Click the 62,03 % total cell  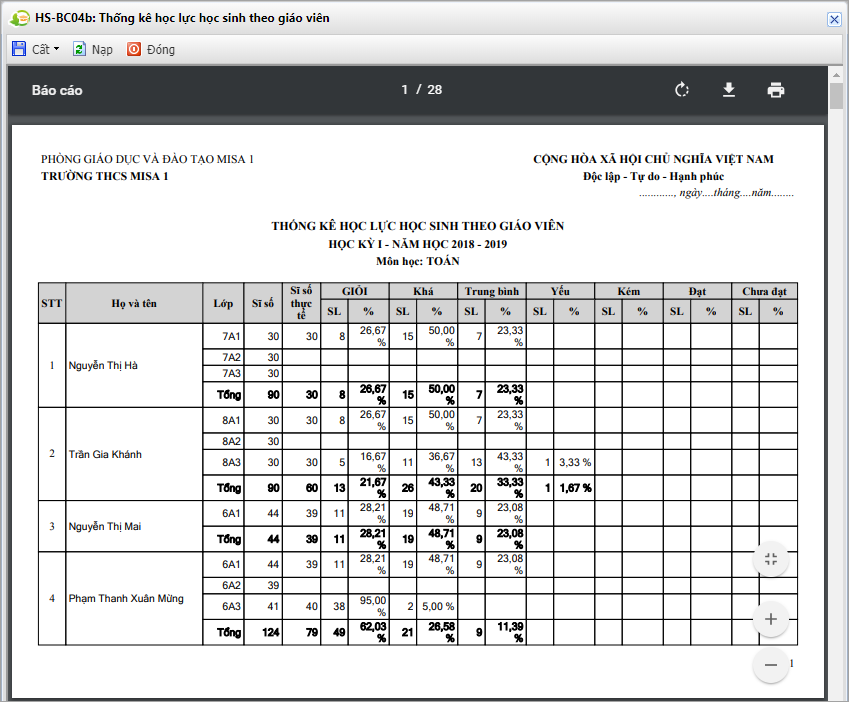pos(369,632)
